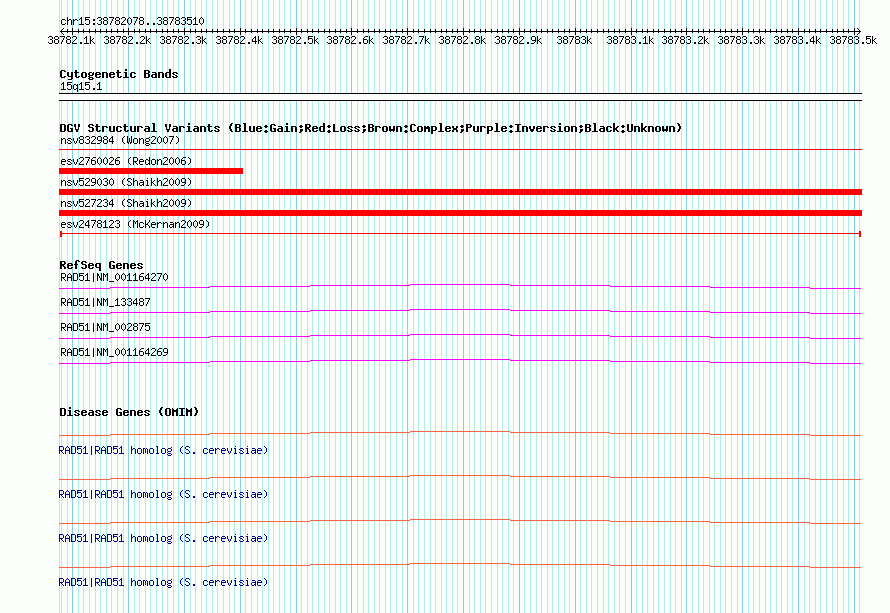Viewport: 890px width, 613px height.
Task: Click the 38782.8k ruler tick label
Action: pyautogui.click(x=462, y=40)
